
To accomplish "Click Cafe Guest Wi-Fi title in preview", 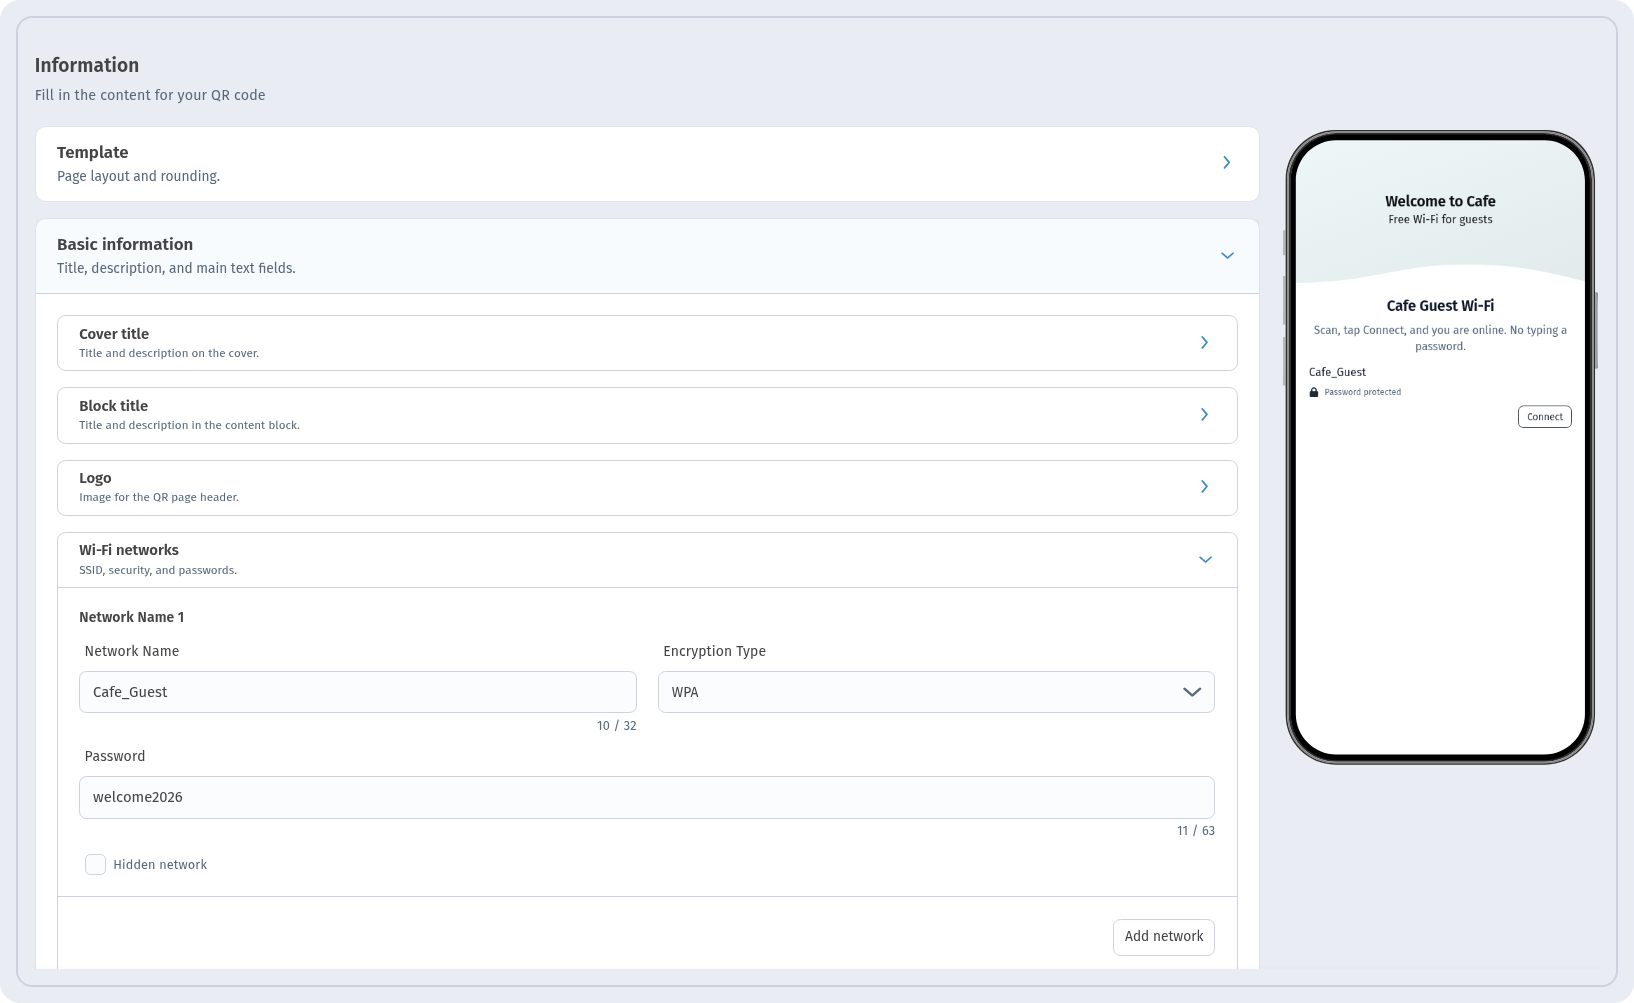I will tap(1440, 306).
